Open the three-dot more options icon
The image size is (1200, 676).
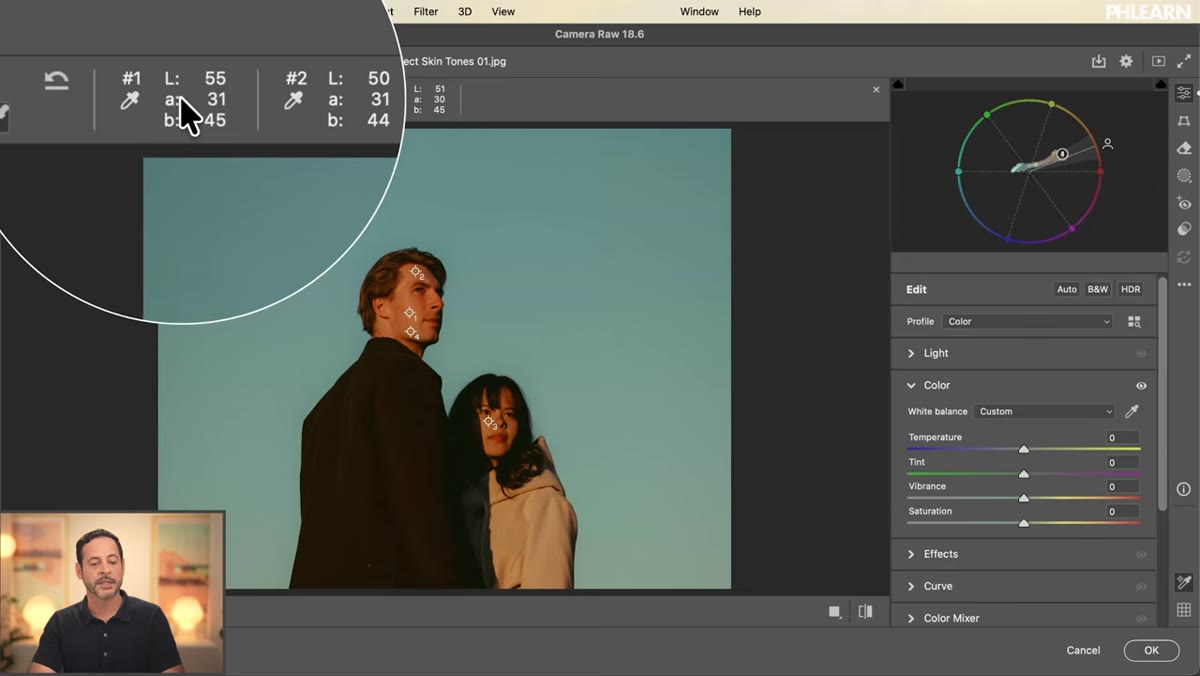[x=1184, y=285]
